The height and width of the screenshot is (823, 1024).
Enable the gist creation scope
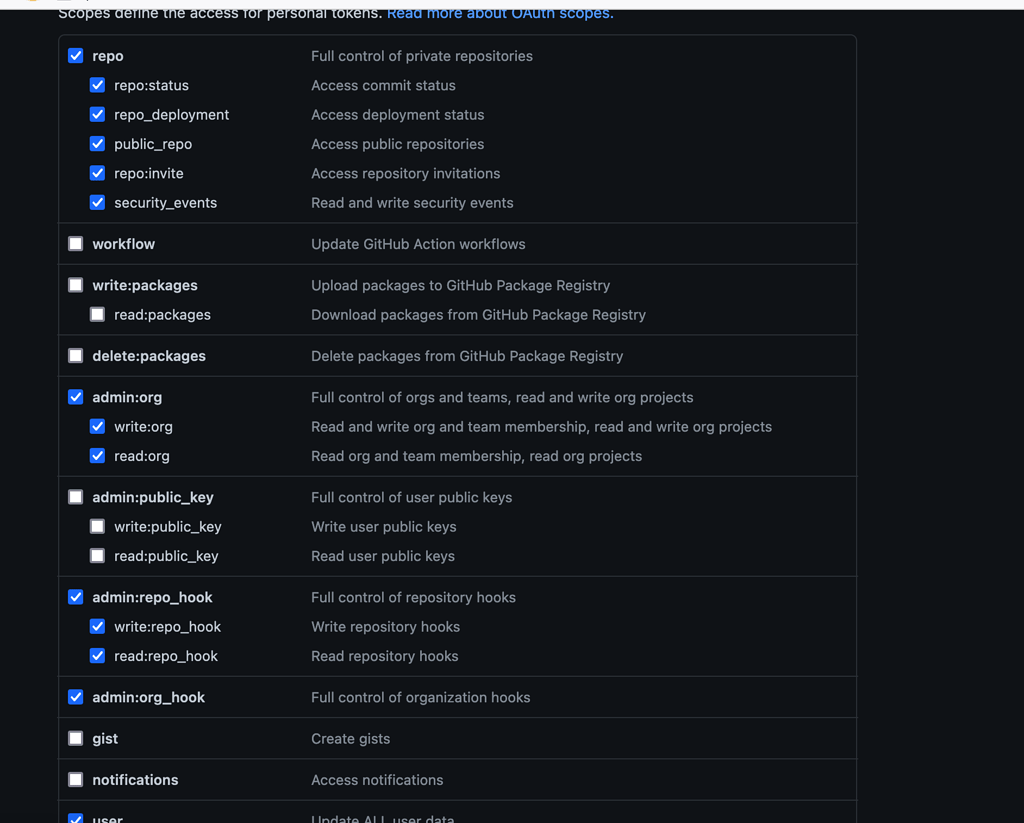click(75, 738)
